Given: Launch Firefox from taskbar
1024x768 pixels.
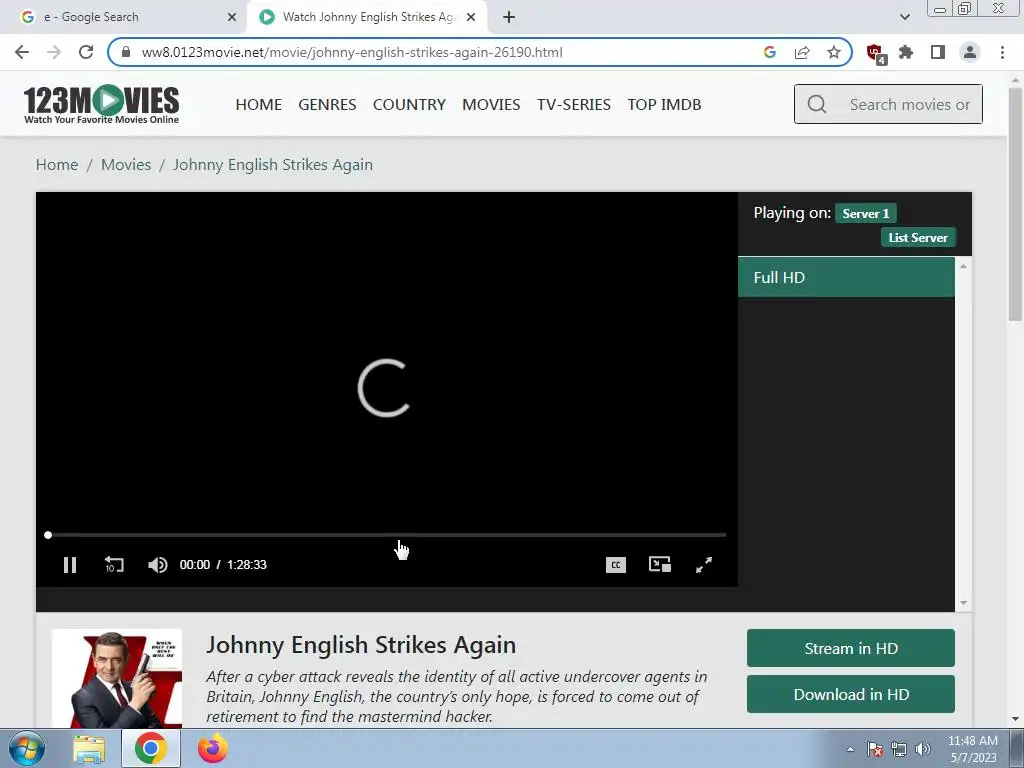Looking at the screenshot, I should click(213, 748).
